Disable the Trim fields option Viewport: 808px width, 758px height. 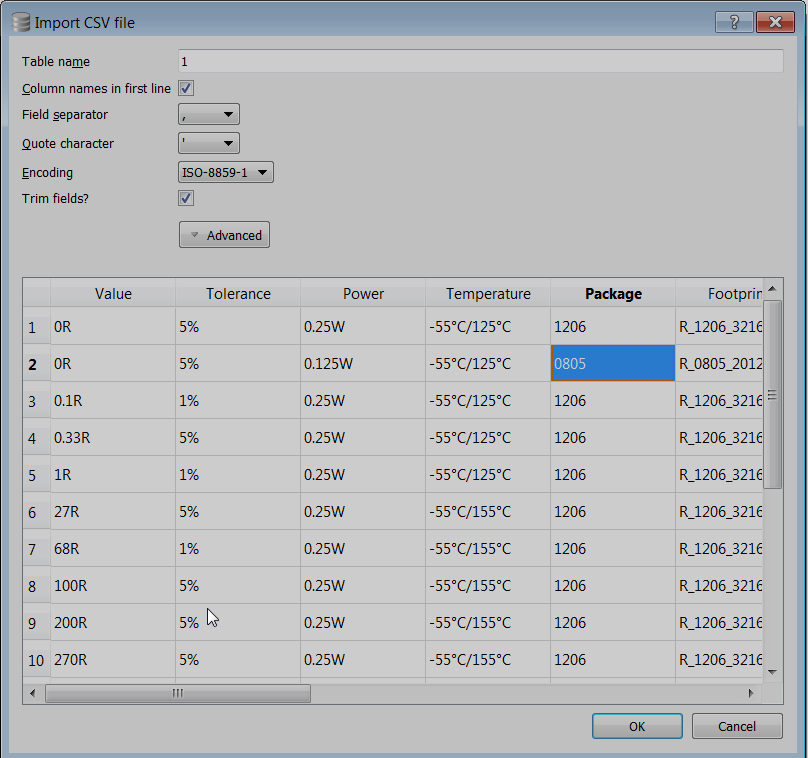(x=185, y=198)
